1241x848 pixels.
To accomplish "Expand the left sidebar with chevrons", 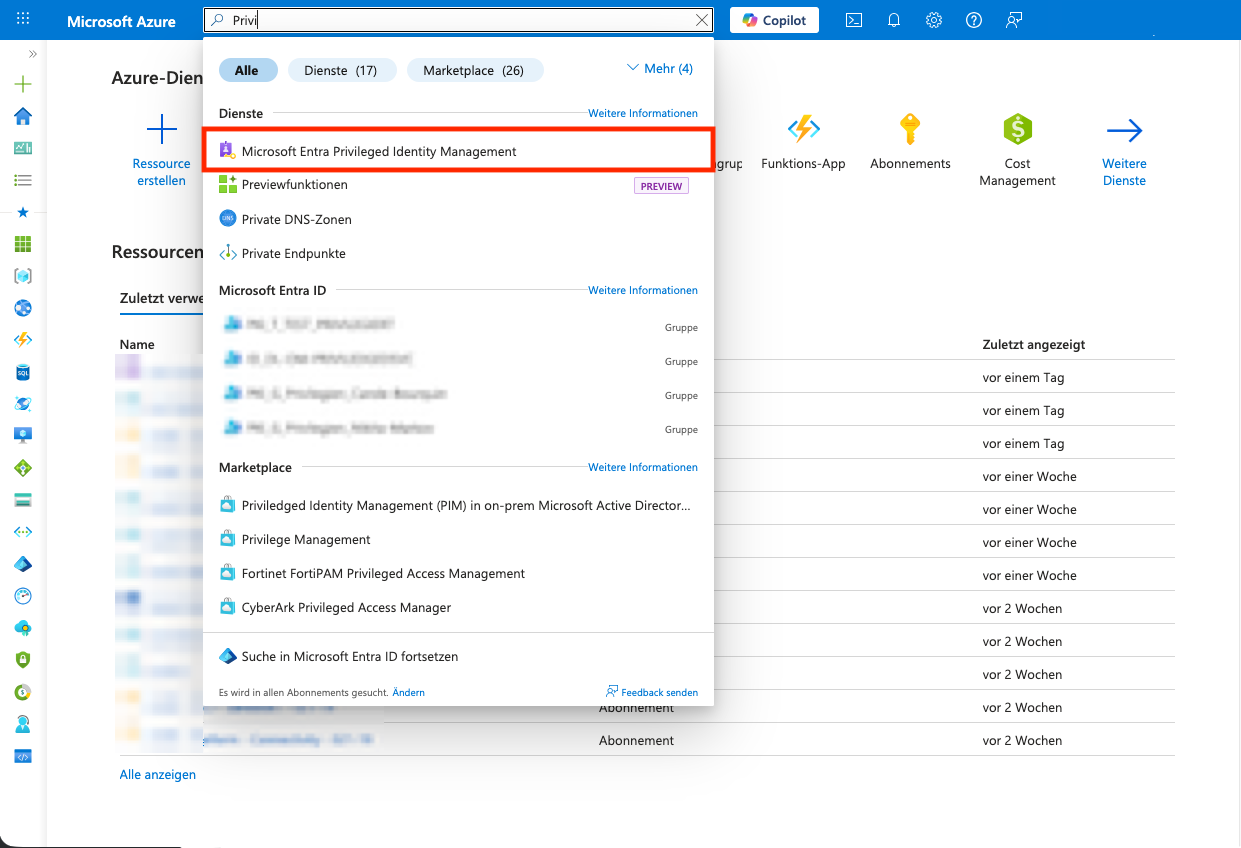I will click(32, 54).
